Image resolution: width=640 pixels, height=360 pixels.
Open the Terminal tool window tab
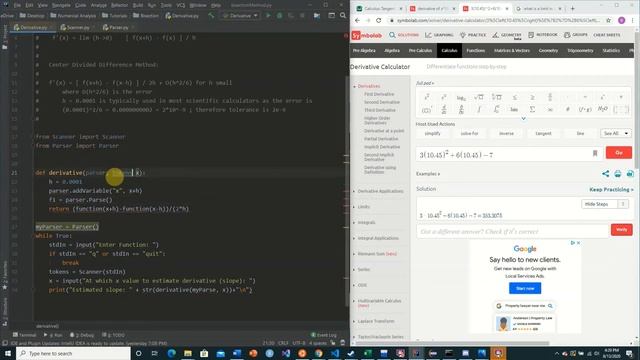(24, 335)
